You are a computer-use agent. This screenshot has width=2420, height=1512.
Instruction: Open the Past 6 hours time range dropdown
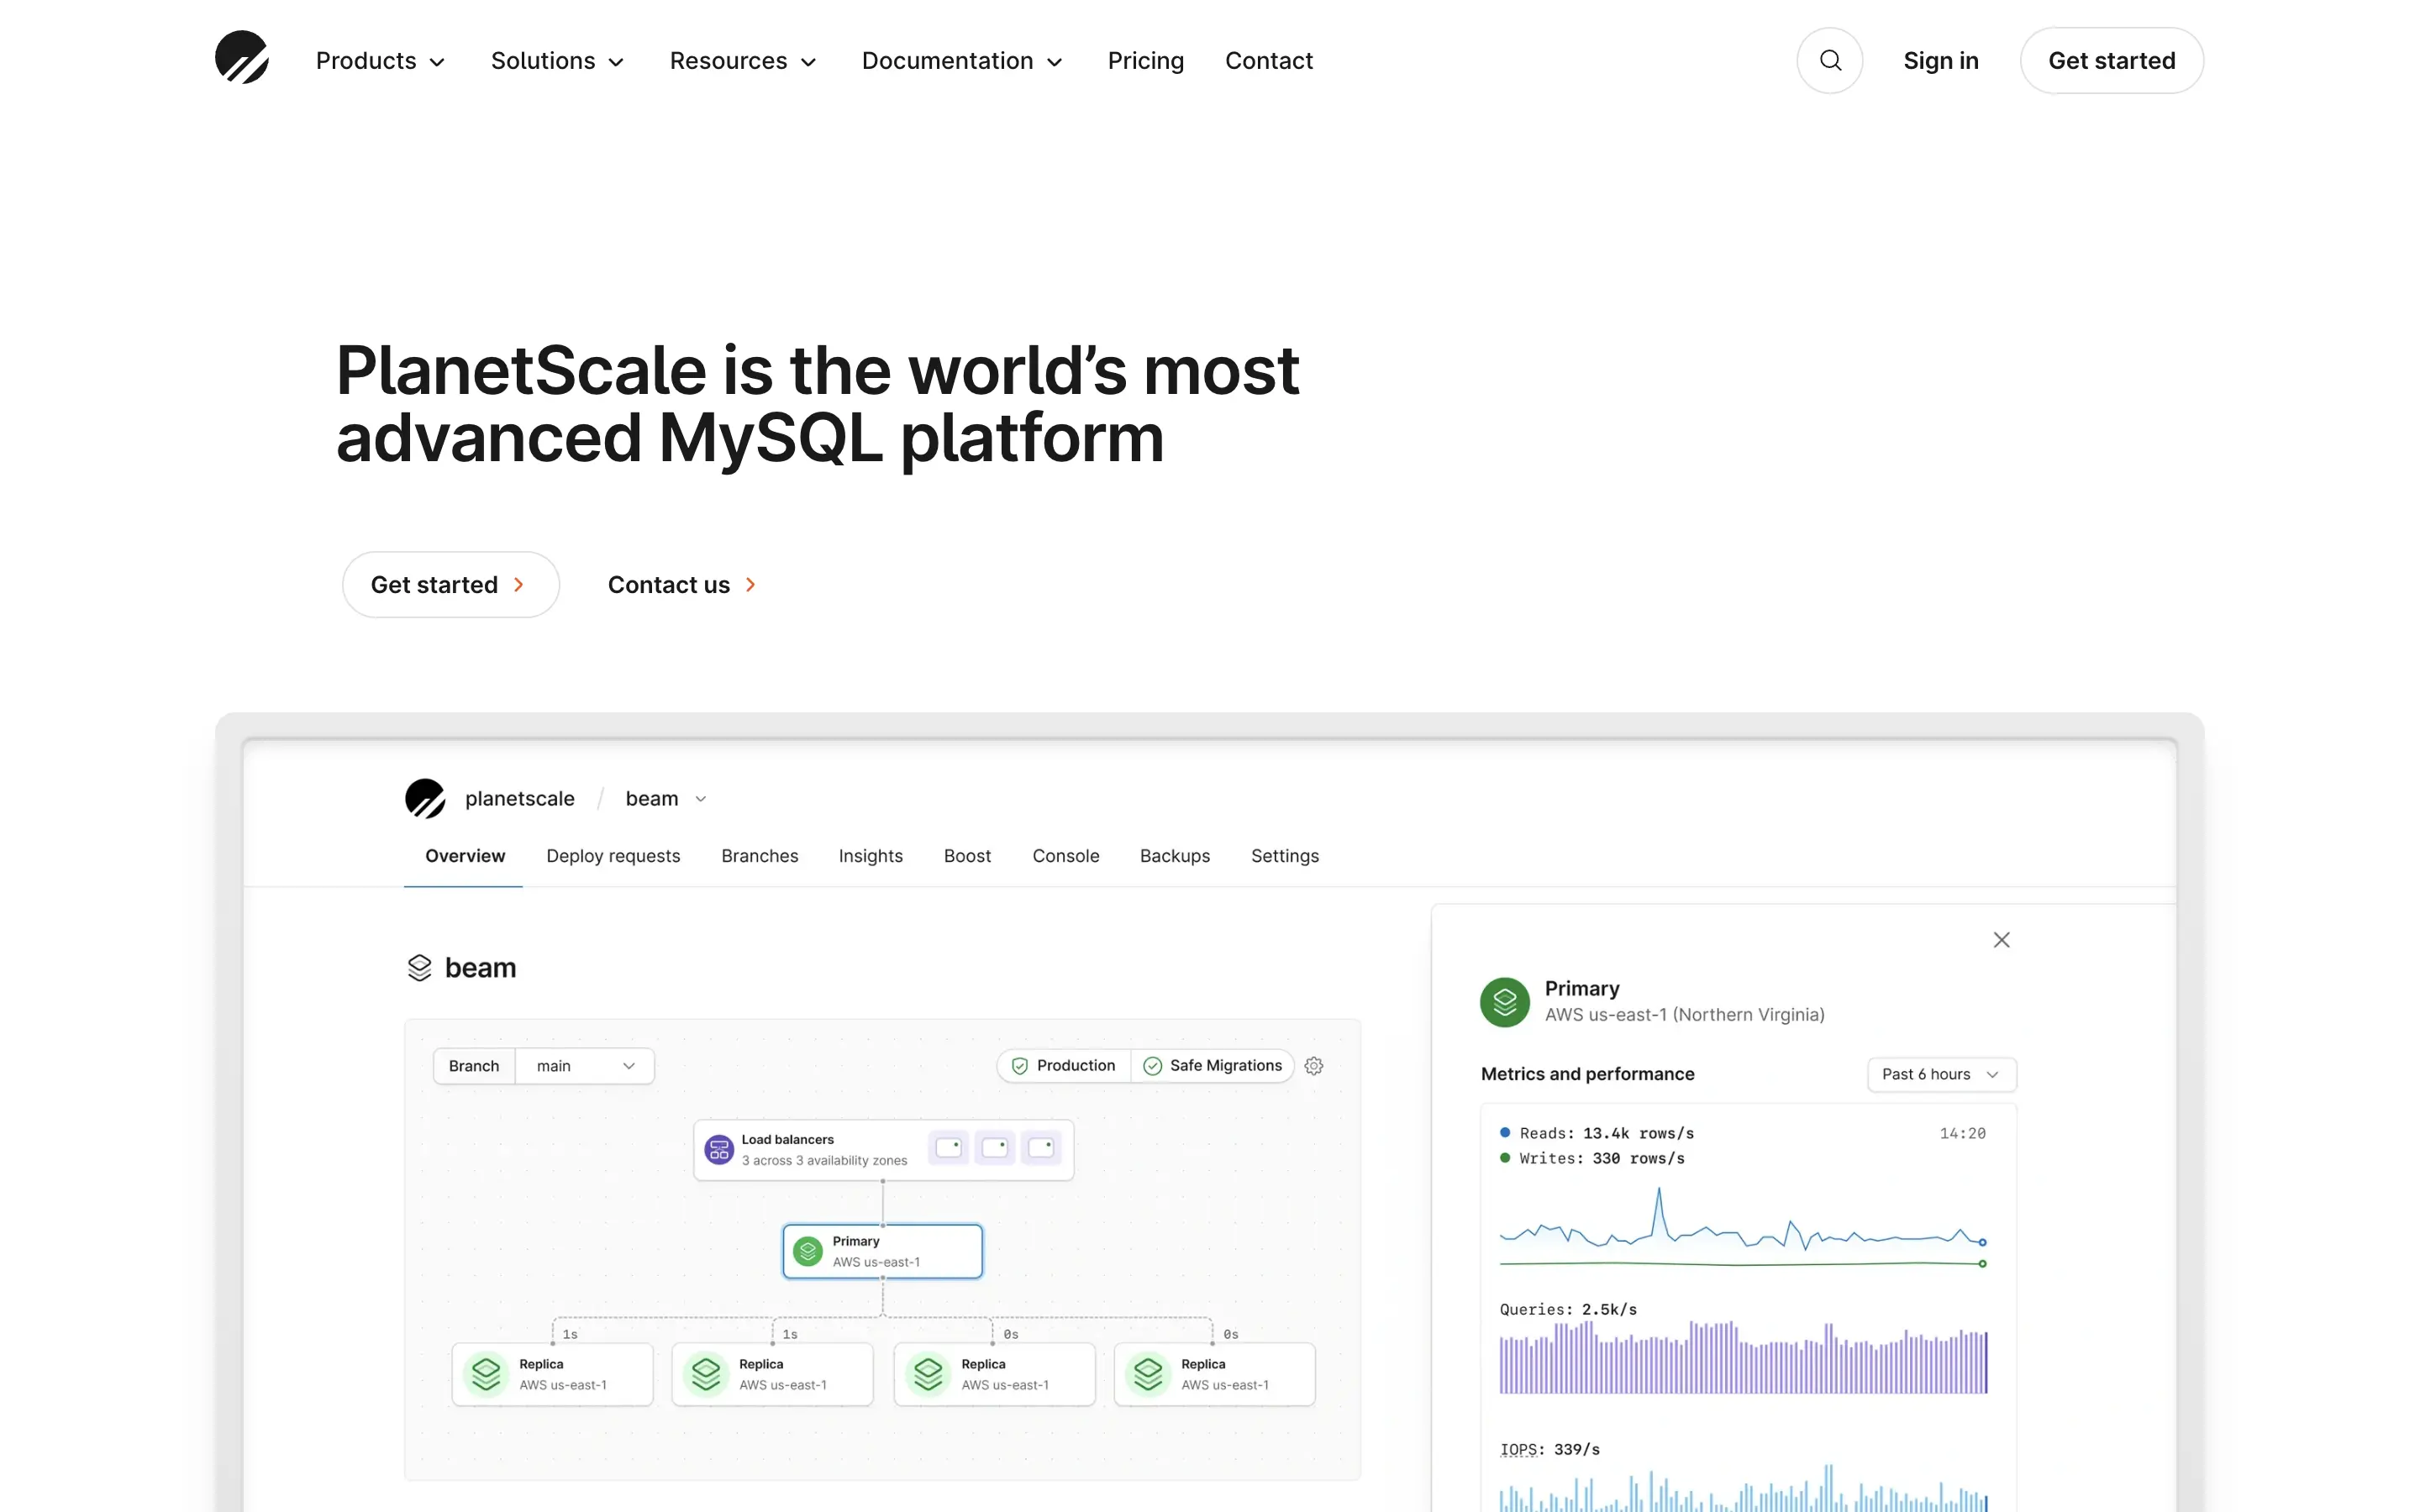pos(1941,1074)
